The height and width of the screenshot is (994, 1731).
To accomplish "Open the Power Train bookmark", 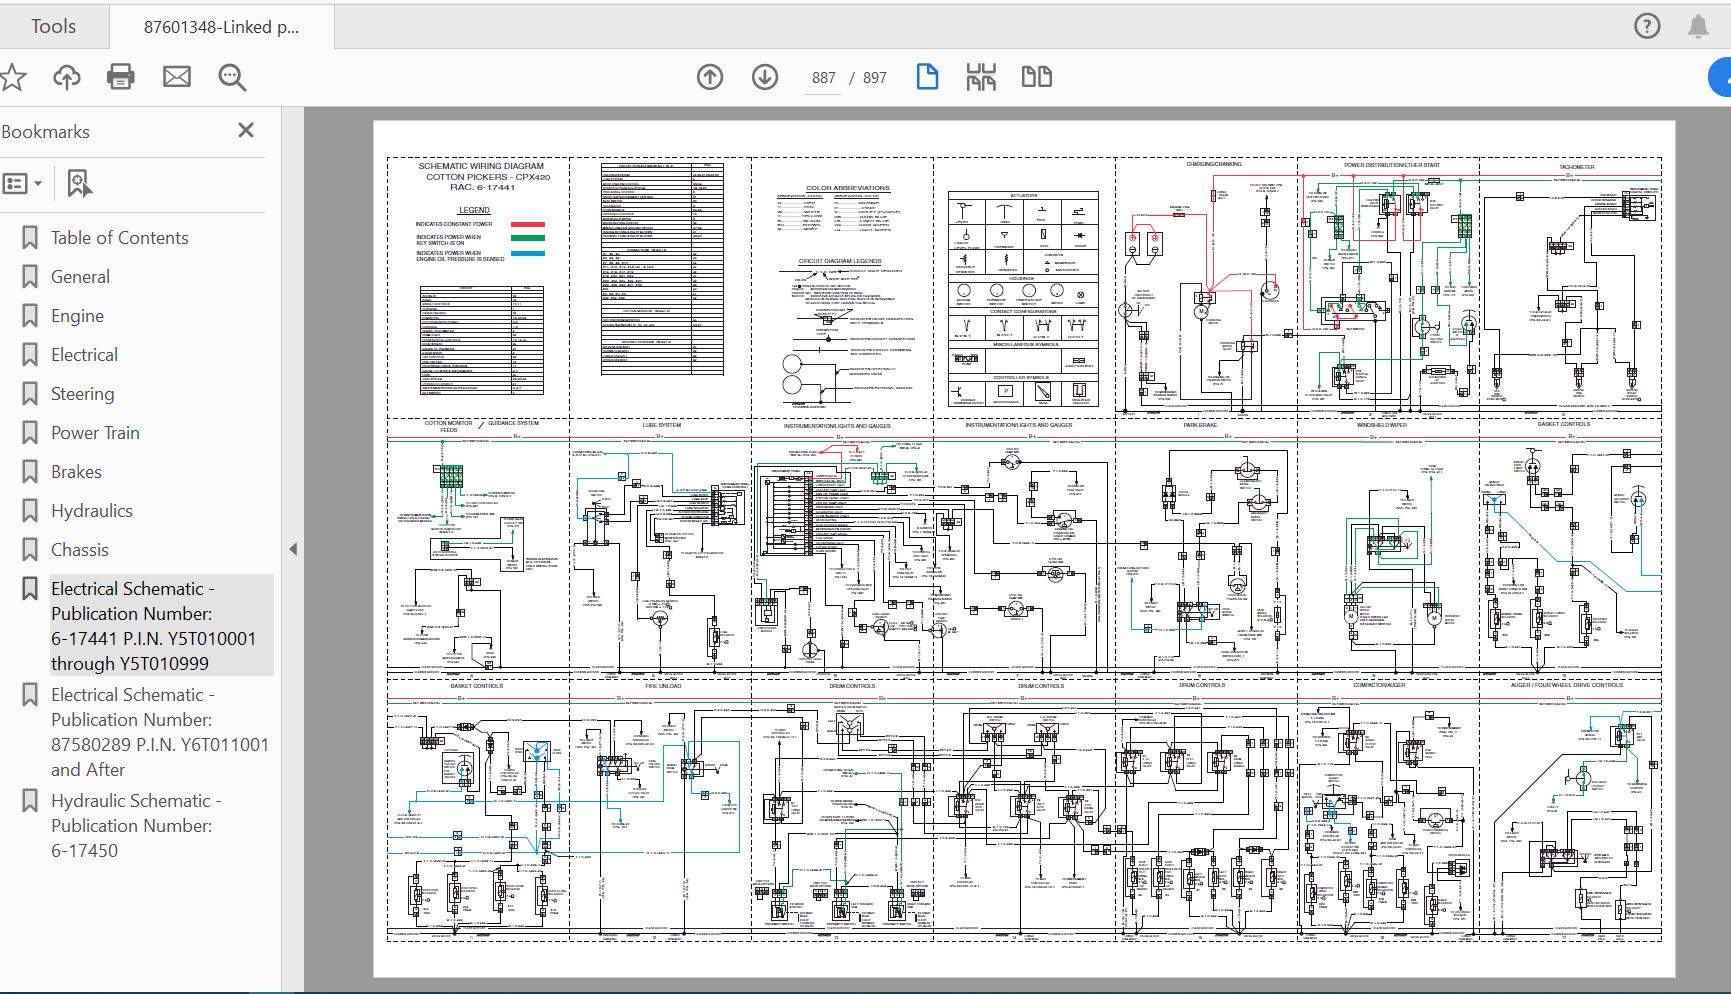I will (x=95, y=433).
